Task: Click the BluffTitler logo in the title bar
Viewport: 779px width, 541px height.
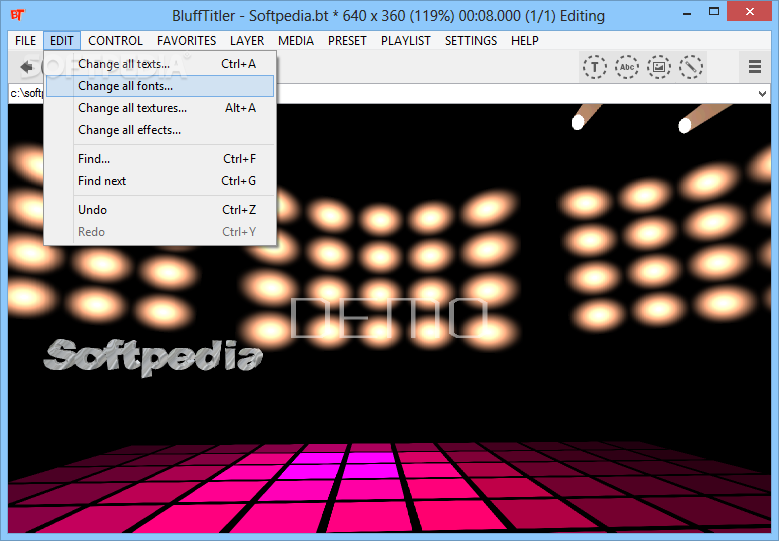Action: coord(18,15)
